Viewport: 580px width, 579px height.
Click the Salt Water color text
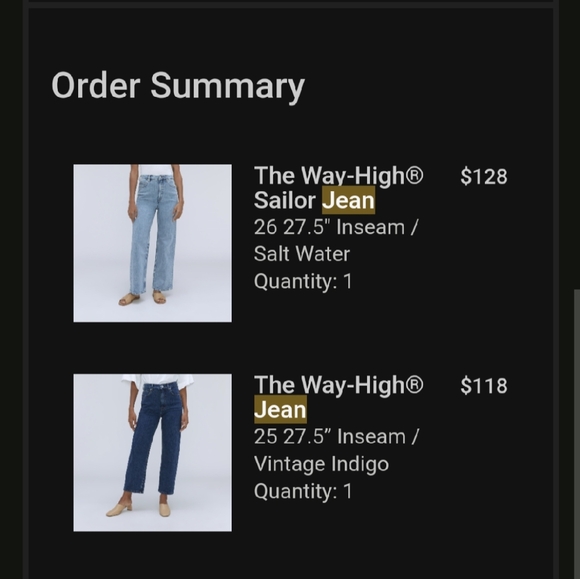[302, 254]
